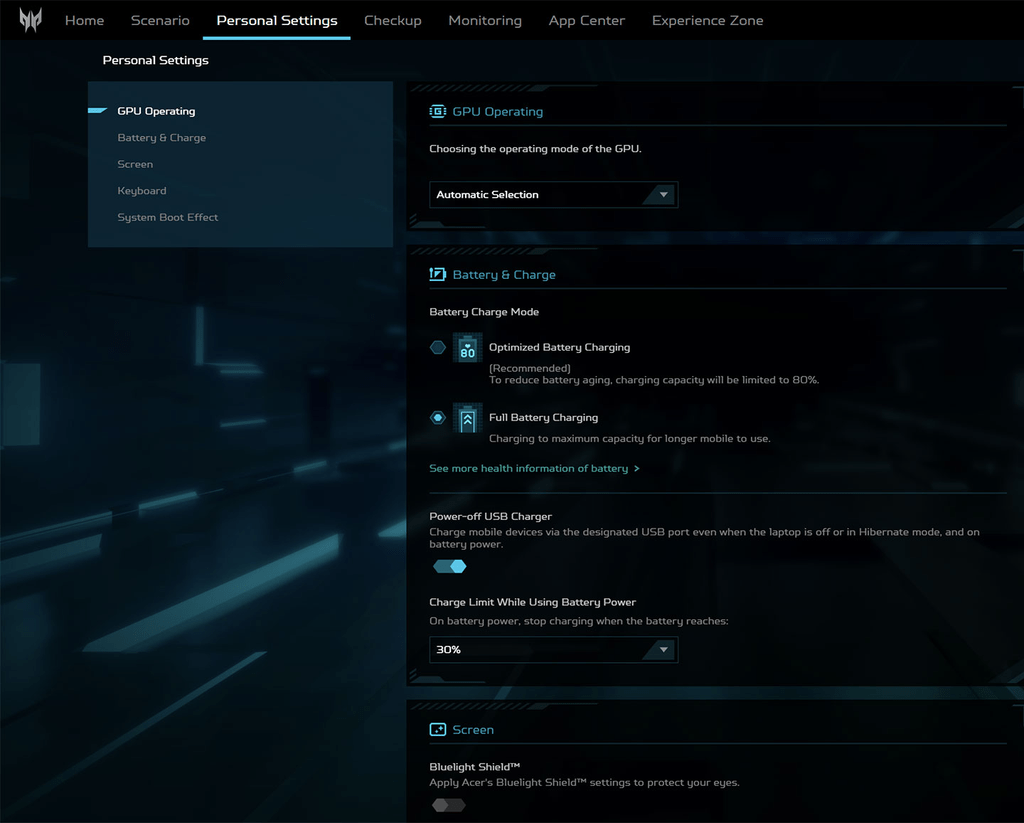Click the Screen section icon
1024x823 pixels.
[x=438, y=730]
